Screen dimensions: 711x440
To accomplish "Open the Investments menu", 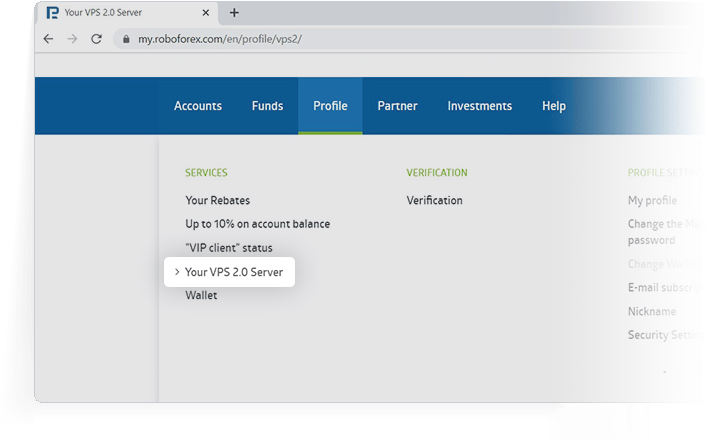I will click(x=480, y=106).
